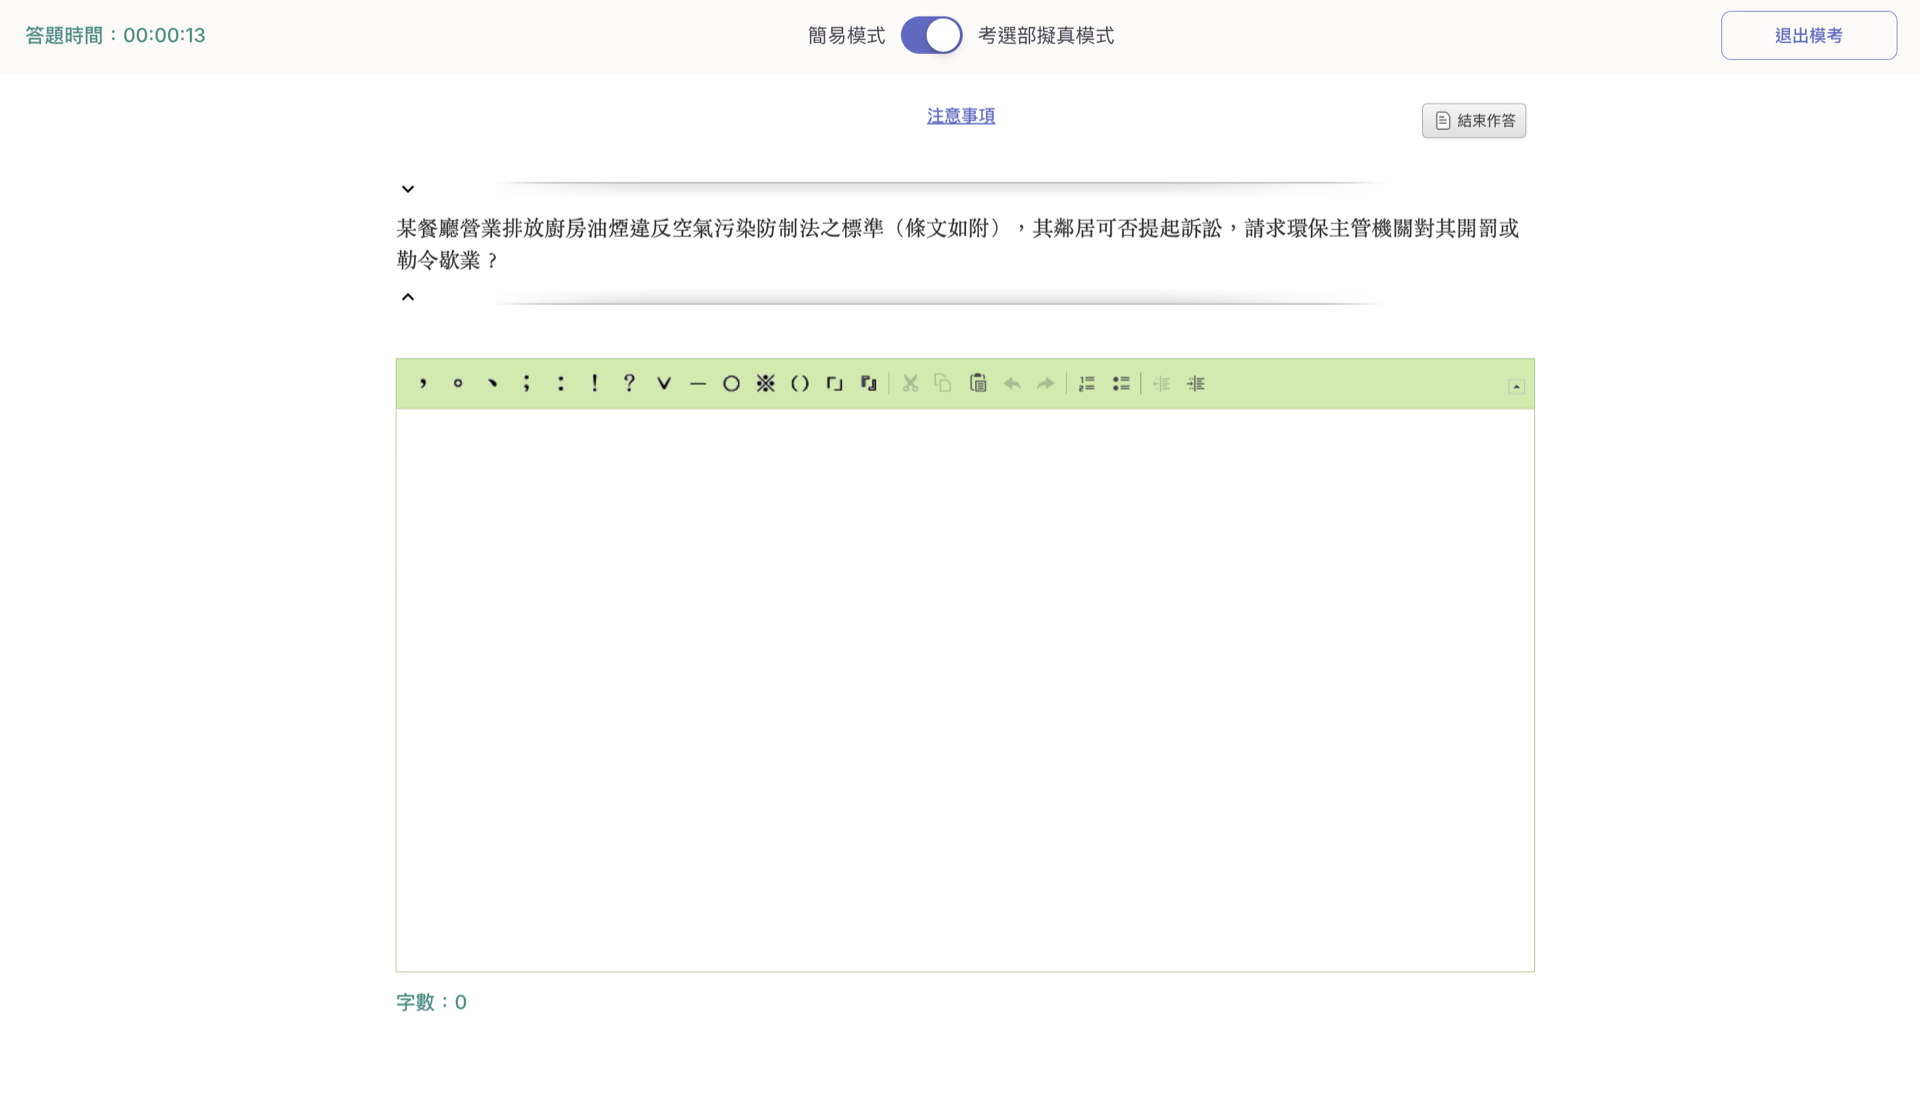Insert a question mark from toolbar
The width and height of the screenshot is (1920, 1109).
click(x=629, y=383)
